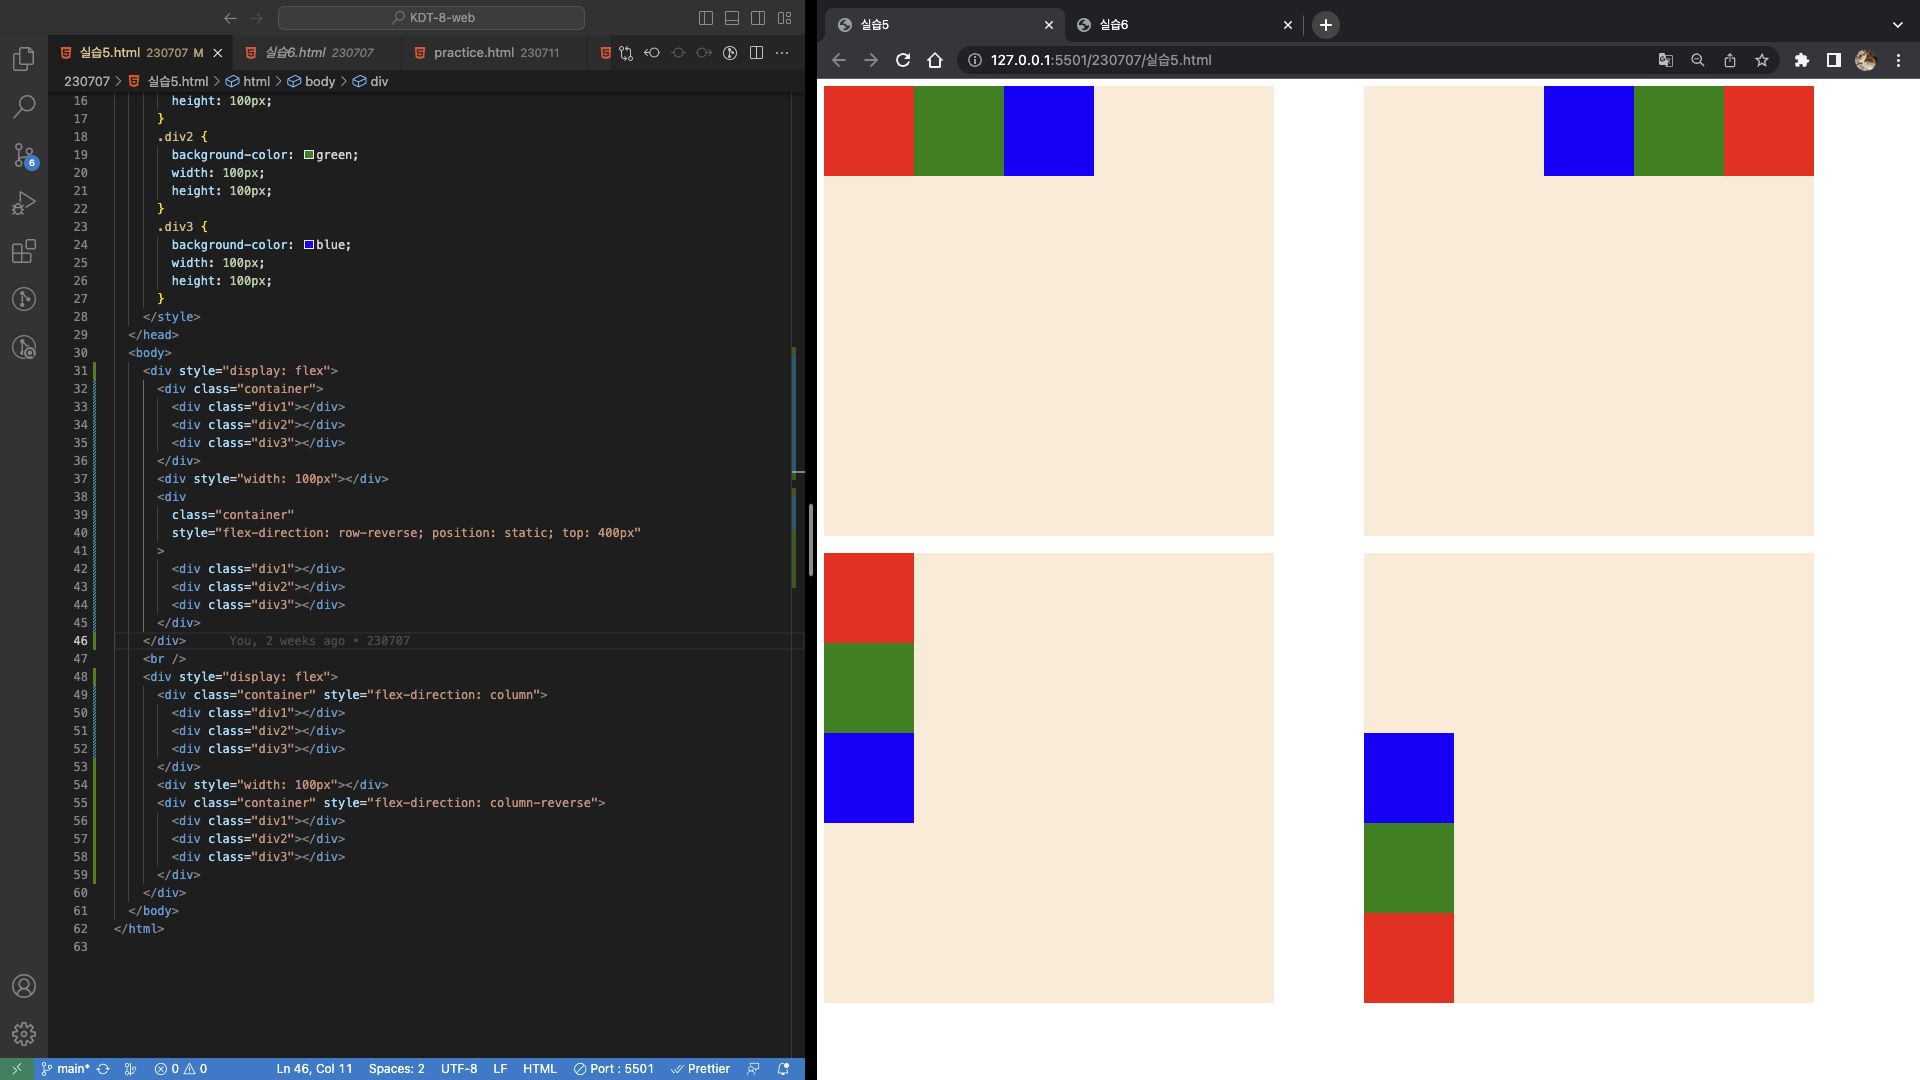This screenshot has height=1080, width=1920.
Task: Click the main* branch status item
Action: coord(65,1069)
